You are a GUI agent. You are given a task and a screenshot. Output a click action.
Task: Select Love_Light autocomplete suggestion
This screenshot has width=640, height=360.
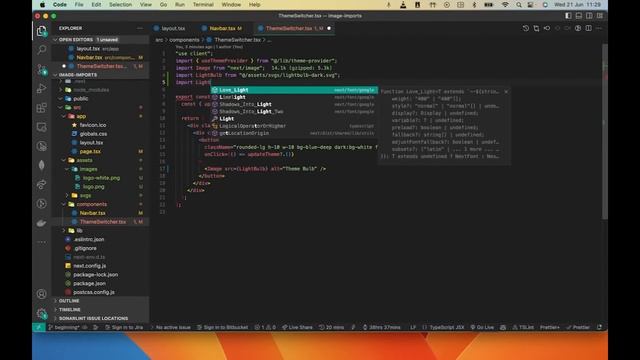point(294,90)
